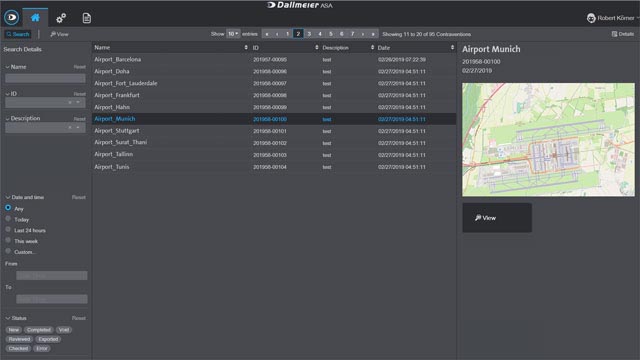This screenshot has height=360, width=640.
Task: Select the Airport_Surat_Thani row
Action: click(274, 143)
